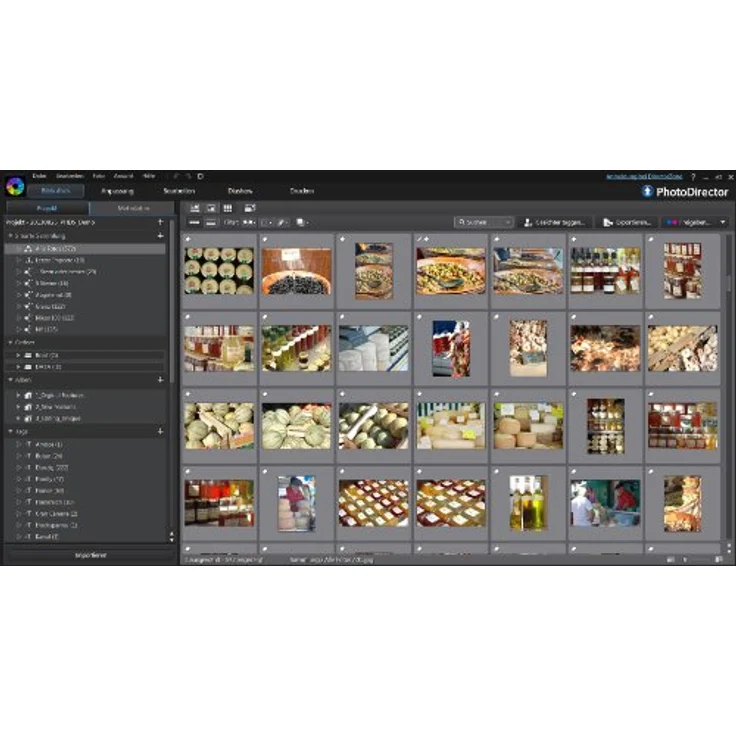Switch to viewer-only view mode icon
The width and height of the screenshot is (736, 736).
(211, 208)
